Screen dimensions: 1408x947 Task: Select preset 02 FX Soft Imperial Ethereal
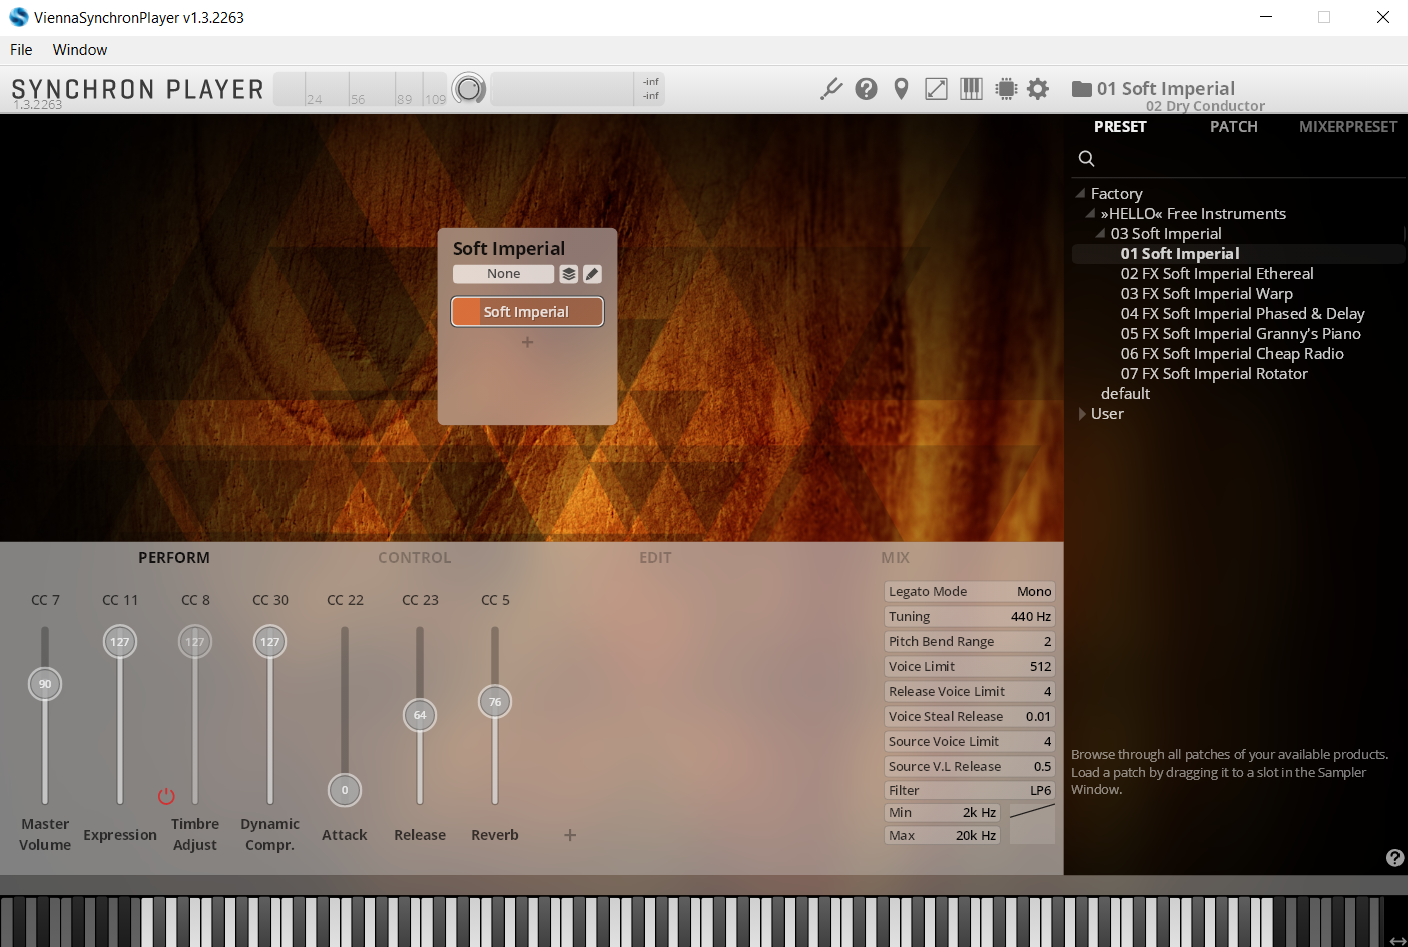(x=1217, y=274)
